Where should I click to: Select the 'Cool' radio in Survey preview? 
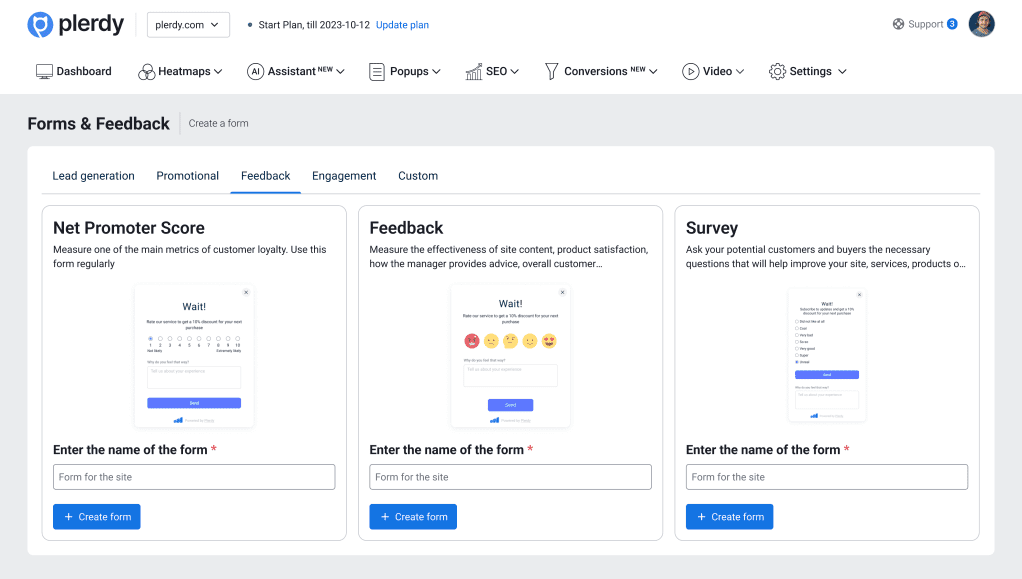797,328
